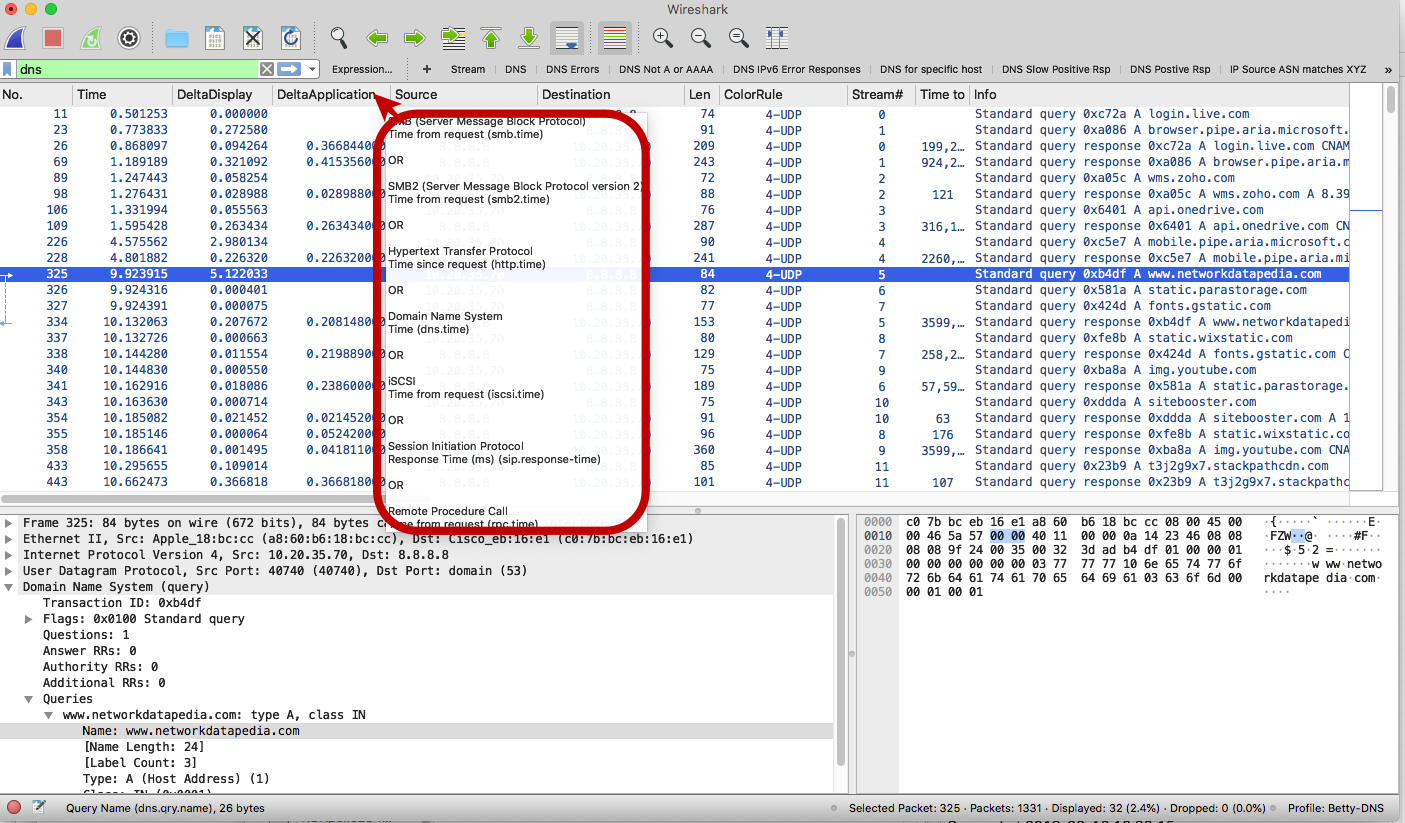The image size is (1405, 823).
Task: Sort by the Len column header
Action: tap(702, 94)
